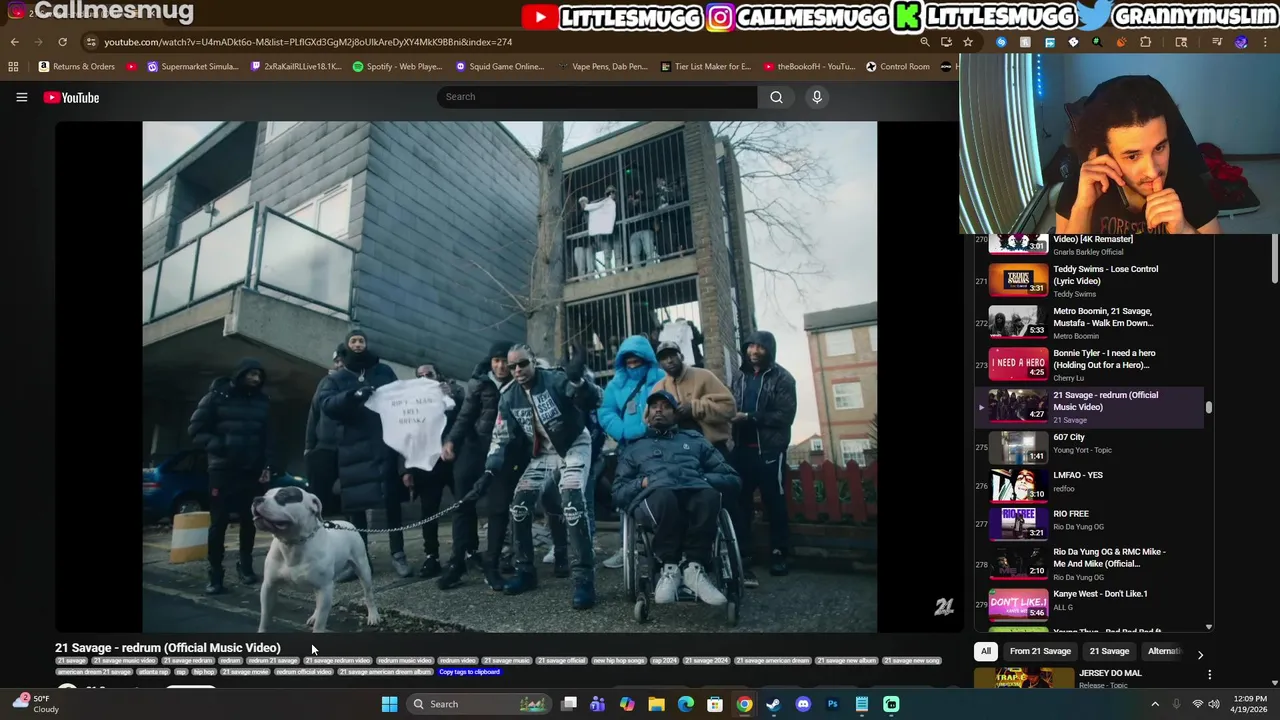This screenshot has width=1280, height=720.
Task: Open the Shazam browser extension
Action: pyautogui.click(x=1001, y=42)
